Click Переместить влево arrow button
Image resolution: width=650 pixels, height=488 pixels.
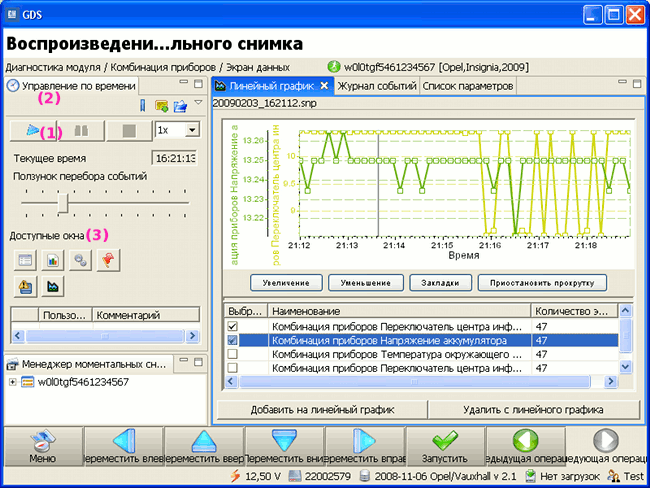pos(124,447)
